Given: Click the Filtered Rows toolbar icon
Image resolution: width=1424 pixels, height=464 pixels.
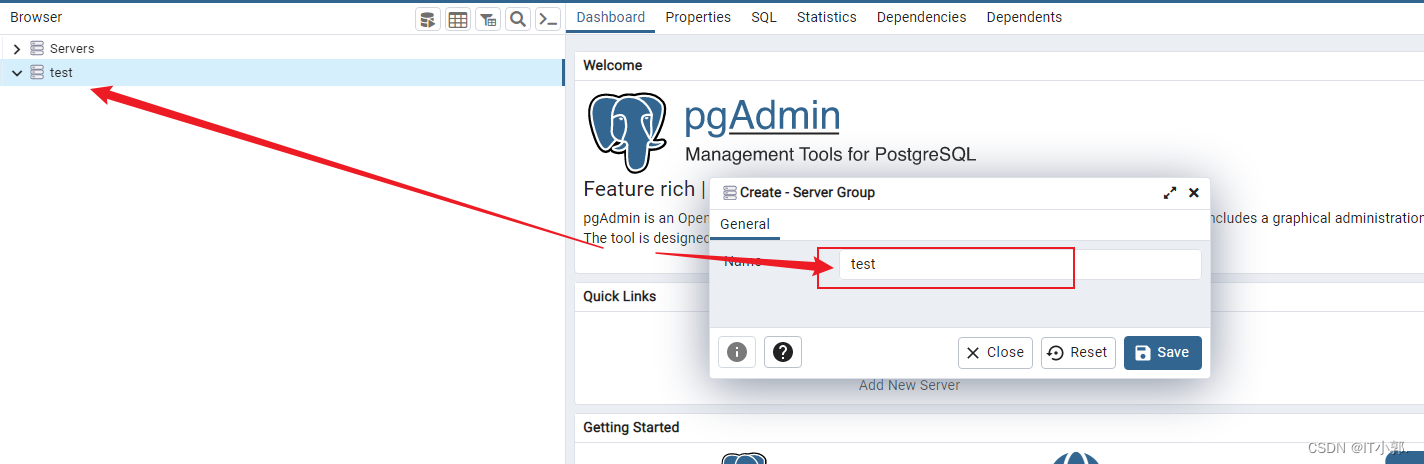Looking at the screenshot, I should [x=488, y=19].
